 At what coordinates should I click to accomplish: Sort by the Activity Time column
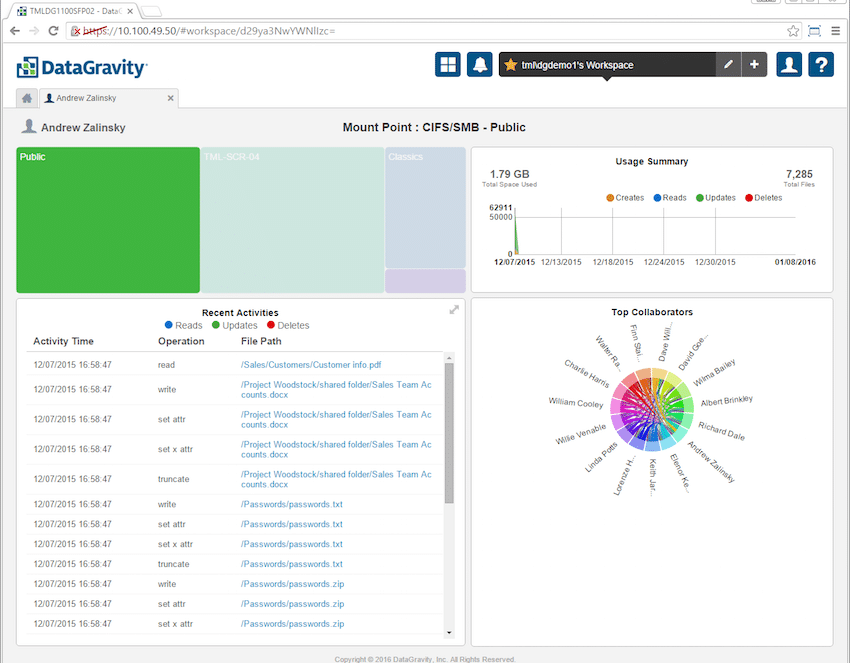pyautogui.click(x=63, y=342)
